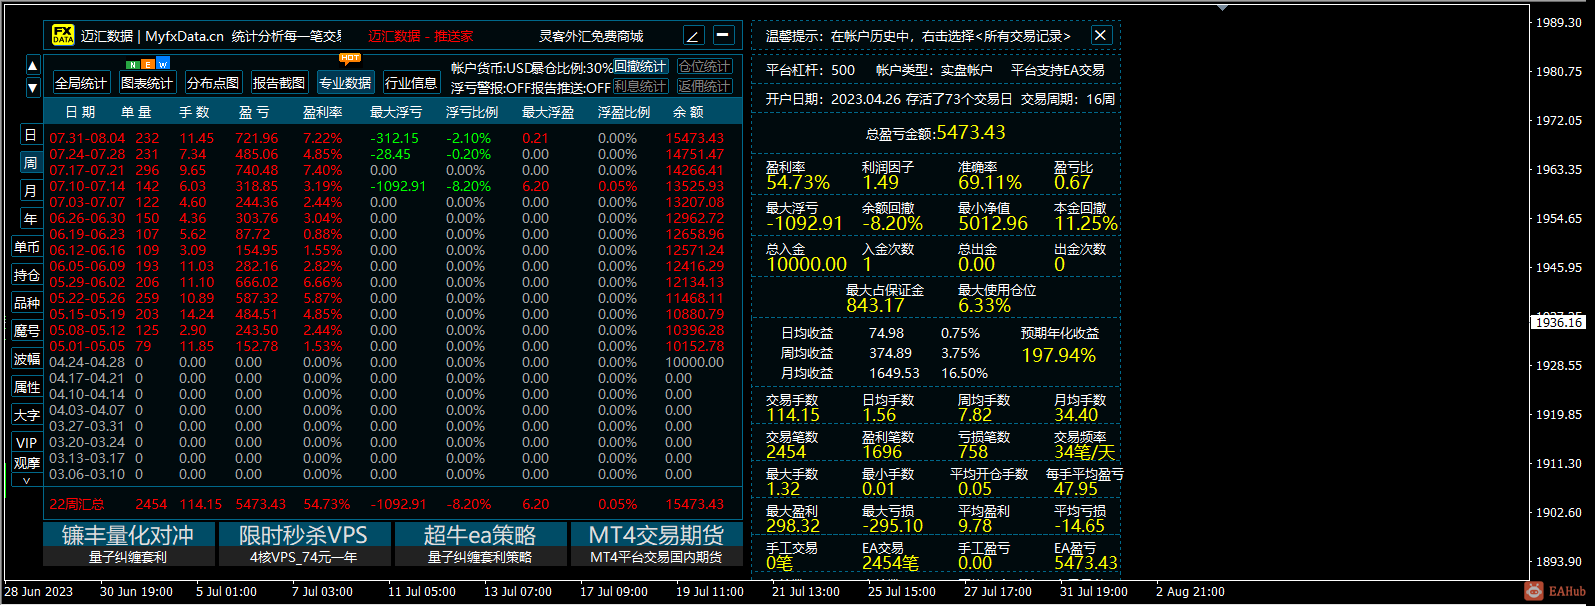
Task: Click the 22周汇总 summary row label
Action: coord(77,504)
